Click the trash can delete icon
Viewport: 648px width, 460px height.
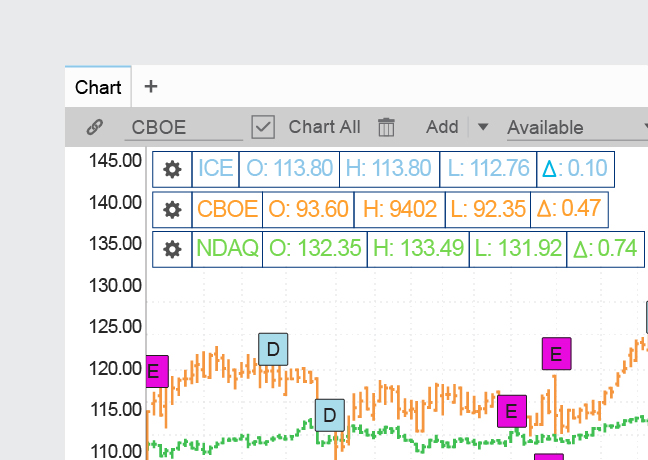[386, 127]
